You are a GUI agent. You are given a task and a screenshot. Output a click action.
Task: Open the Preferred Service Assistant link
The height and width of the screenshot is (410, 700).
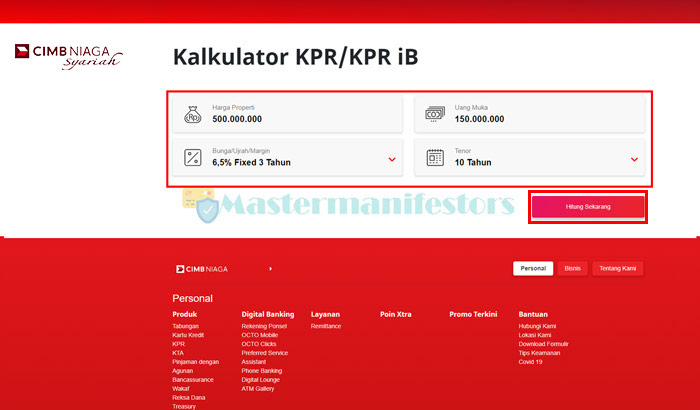(x=265, y=357)
